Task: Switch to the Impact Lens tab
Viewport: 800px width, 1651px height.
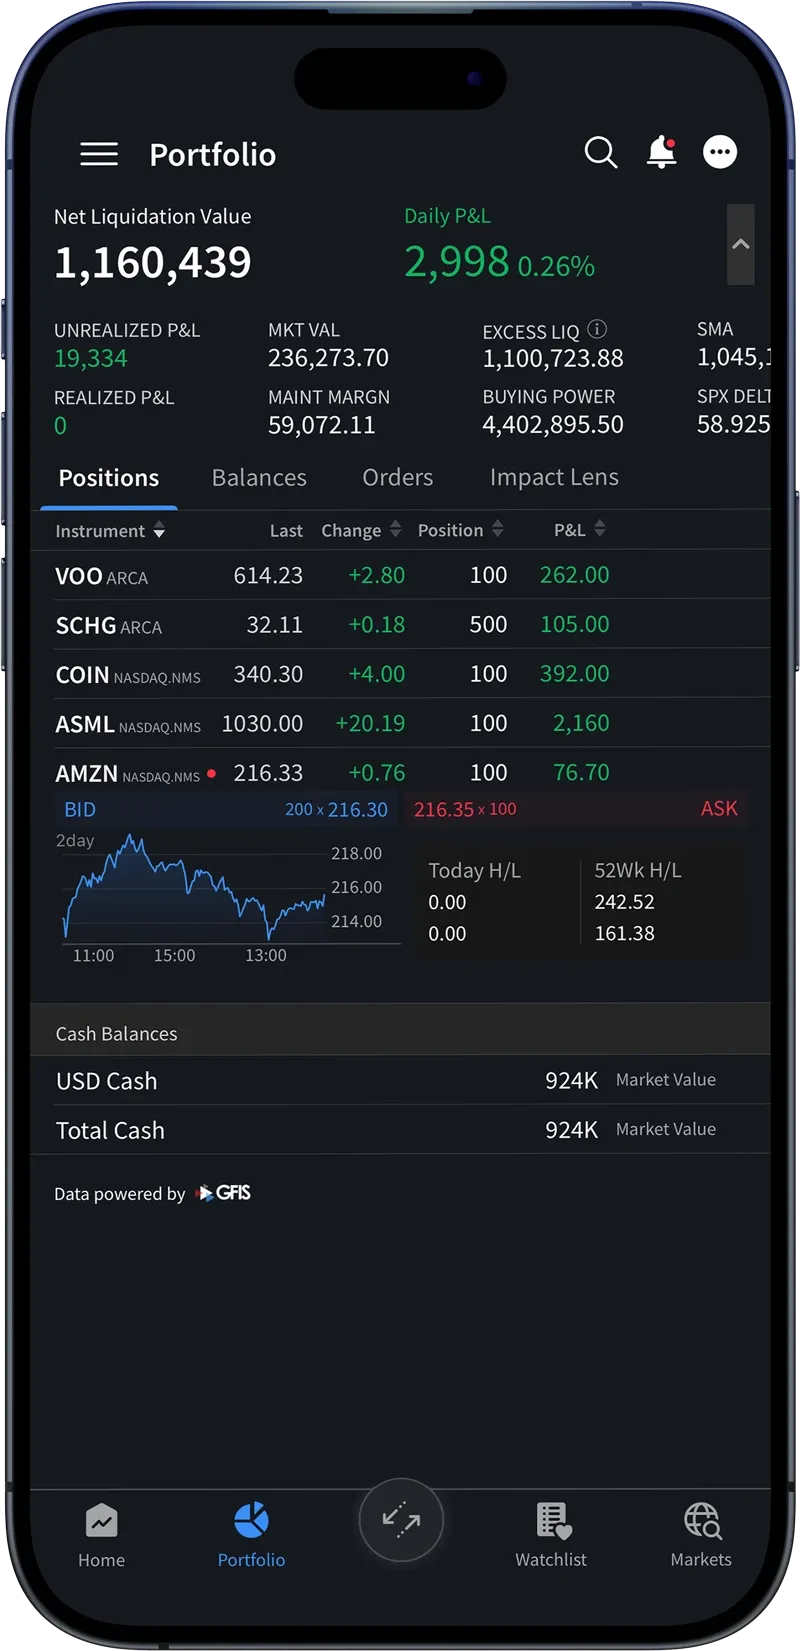Action: coord(554,478)
